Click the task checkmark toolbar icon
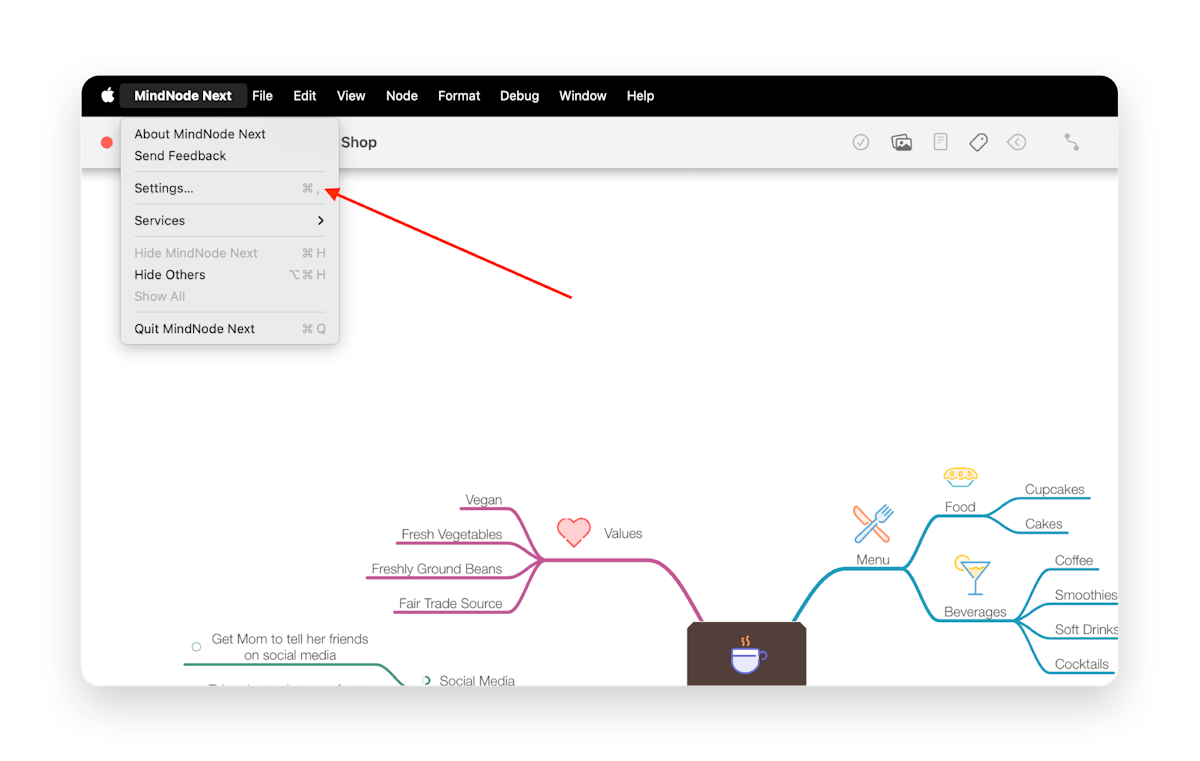 [860, 142]
